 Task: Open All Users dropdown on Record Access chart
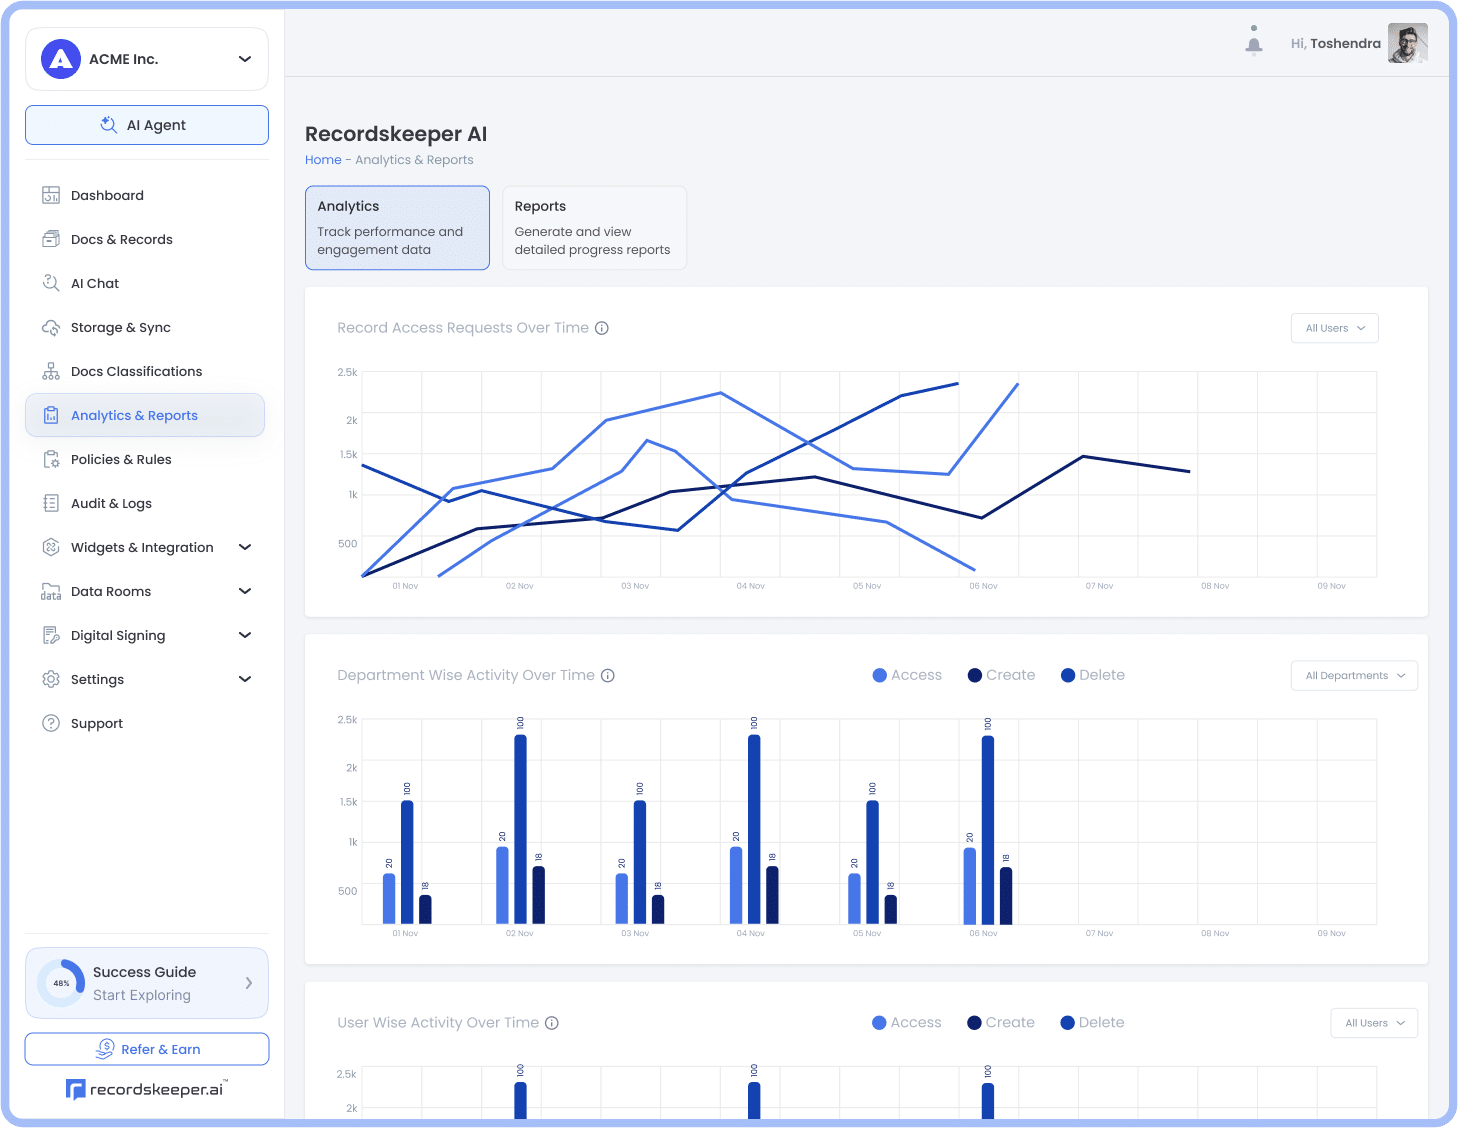[1335, 328]
